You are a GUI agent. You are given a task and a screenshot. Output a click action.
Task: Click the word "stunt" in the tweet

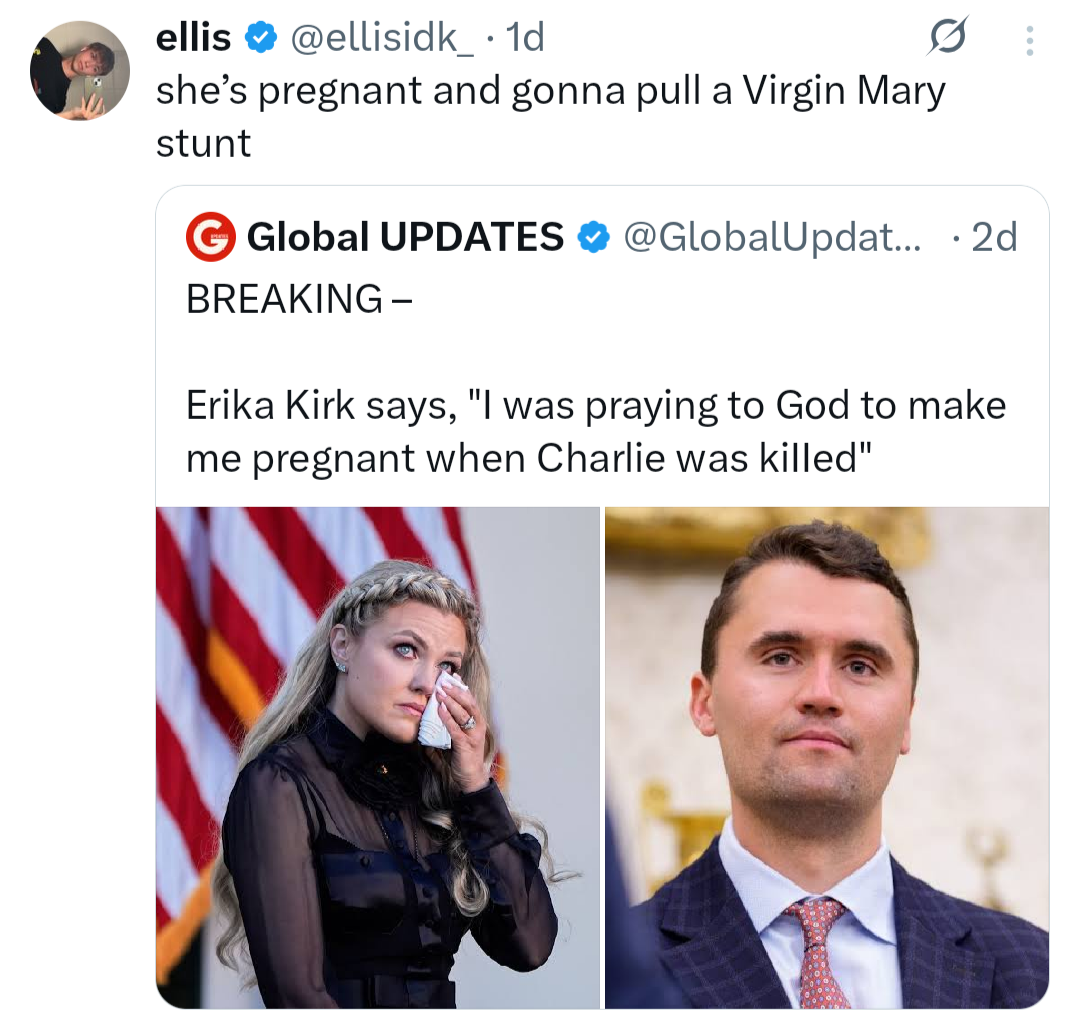coord(203,144)
